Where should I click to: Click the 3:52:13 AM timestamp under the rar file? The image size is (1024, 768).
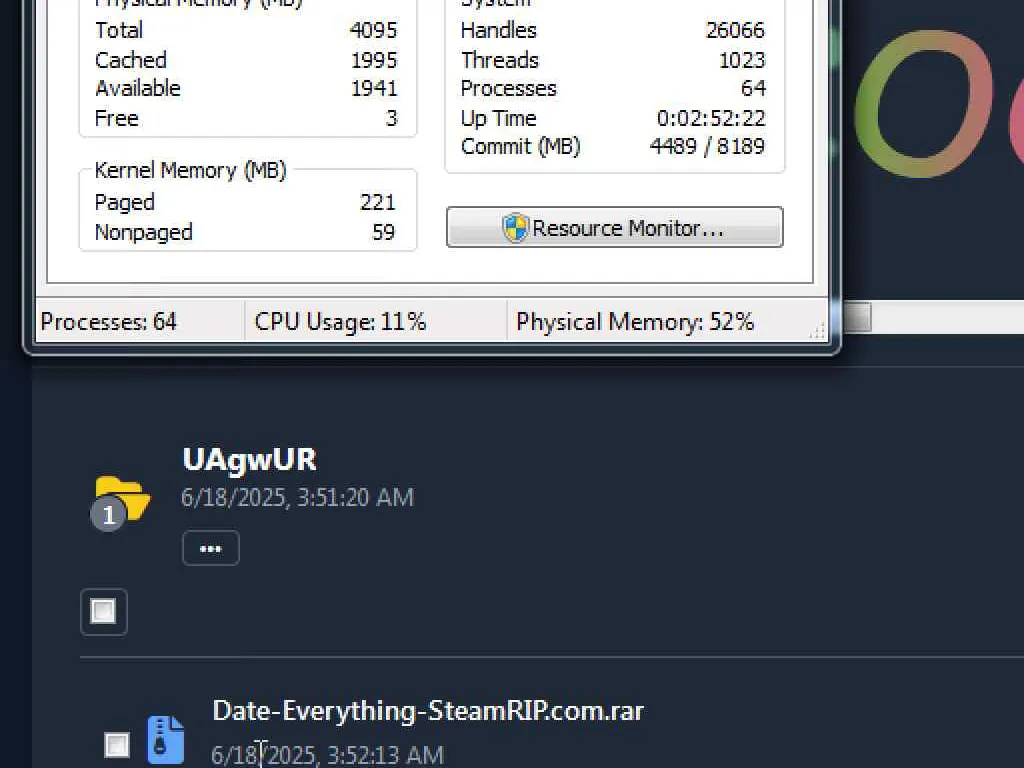pos(385,755)
